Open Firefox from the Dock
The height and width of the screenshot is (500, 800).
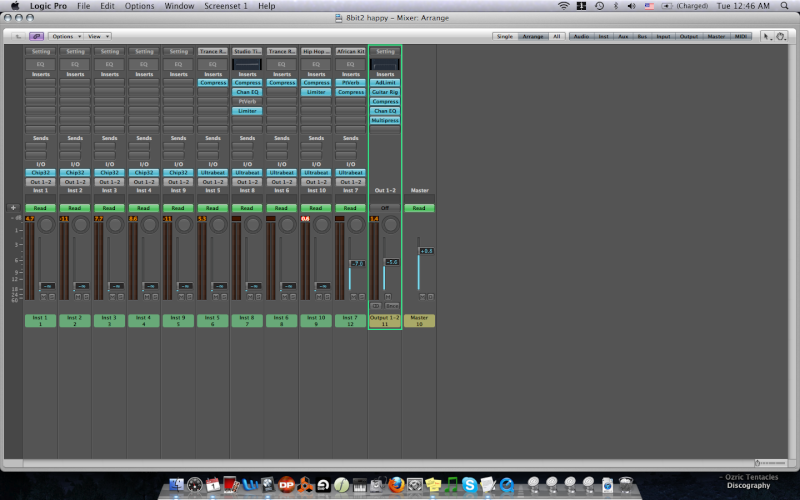click(x=396, y=484)
